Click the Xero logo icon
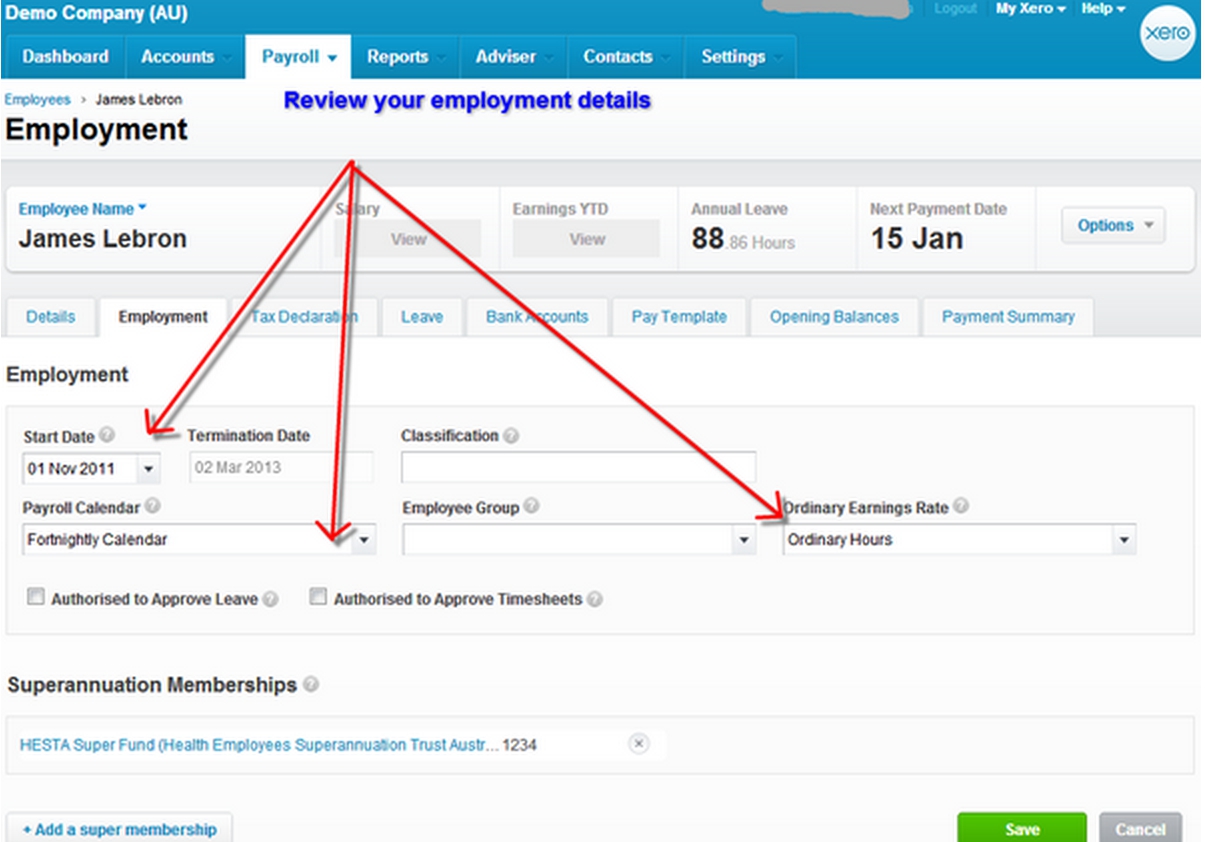 point(1167,33)
